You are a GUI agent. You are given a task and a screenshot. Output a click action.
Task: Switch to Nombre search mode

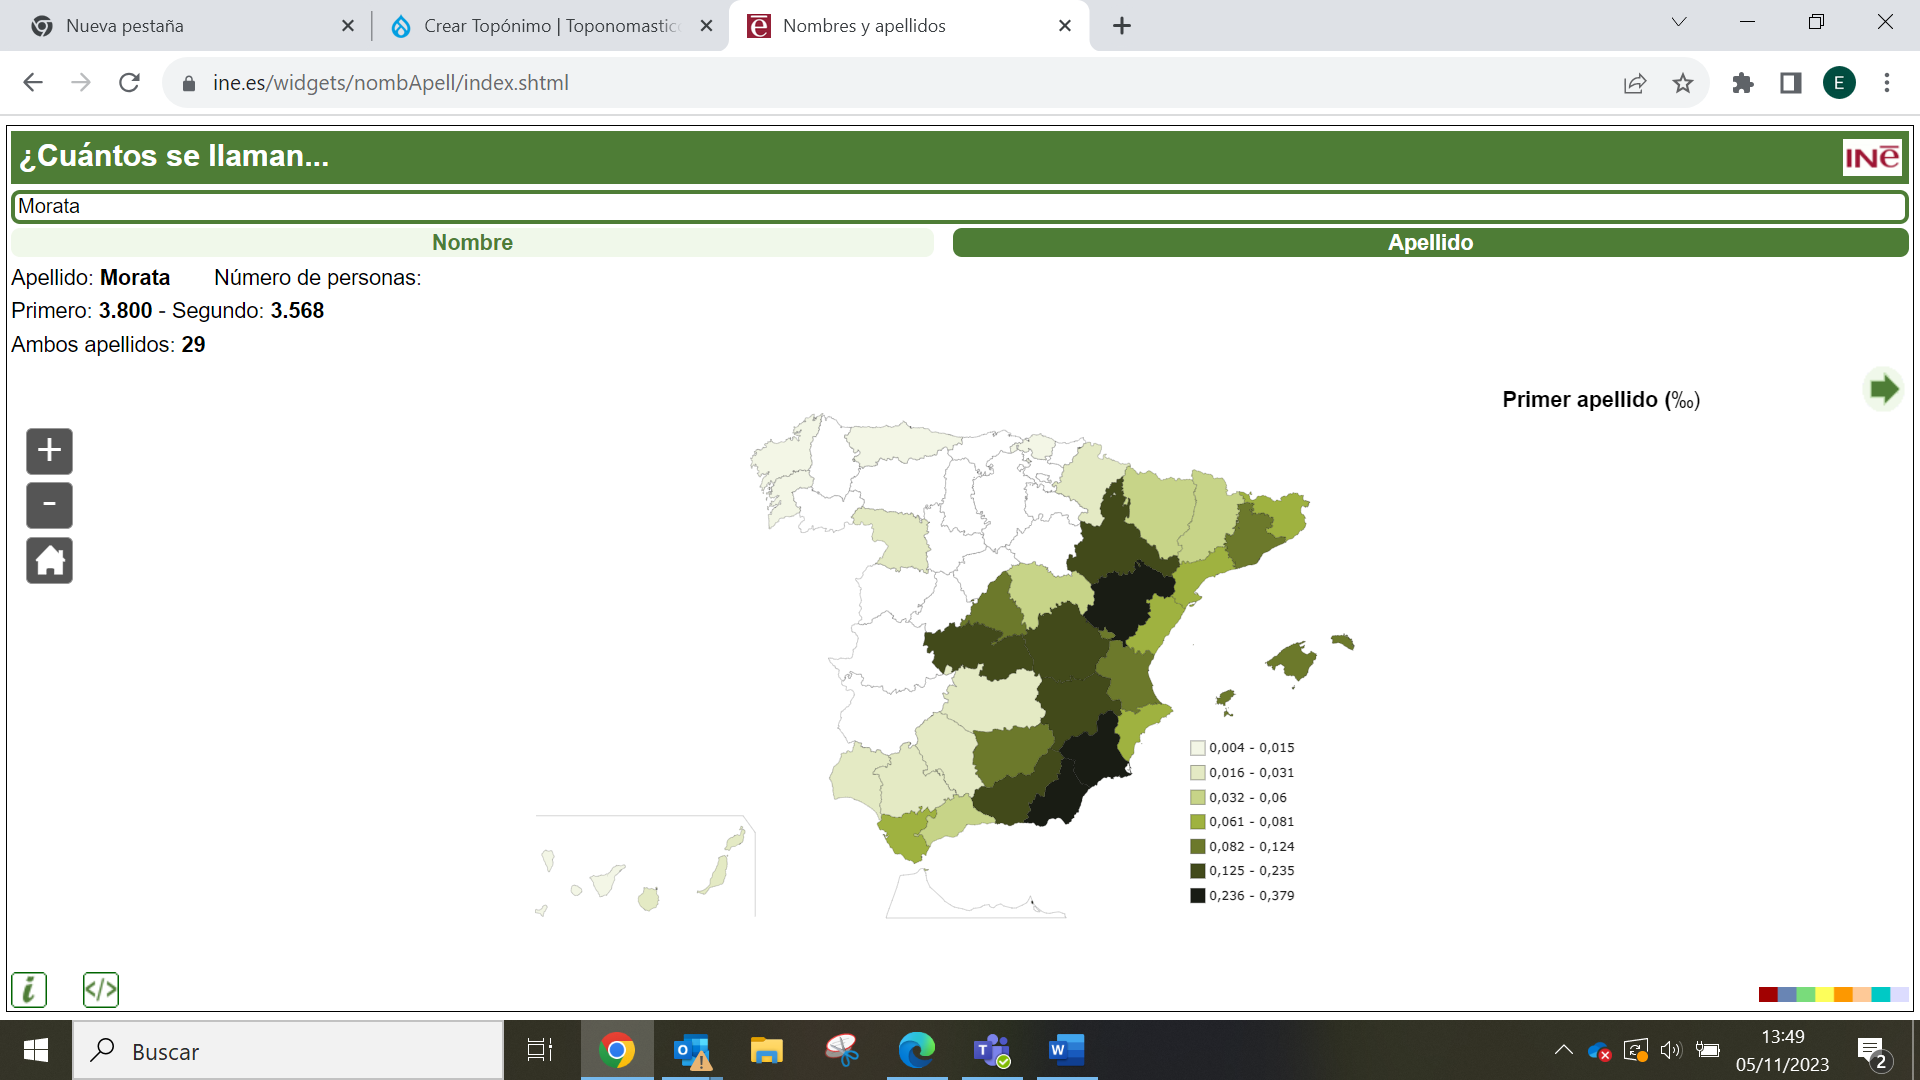(x=472, y=243)
